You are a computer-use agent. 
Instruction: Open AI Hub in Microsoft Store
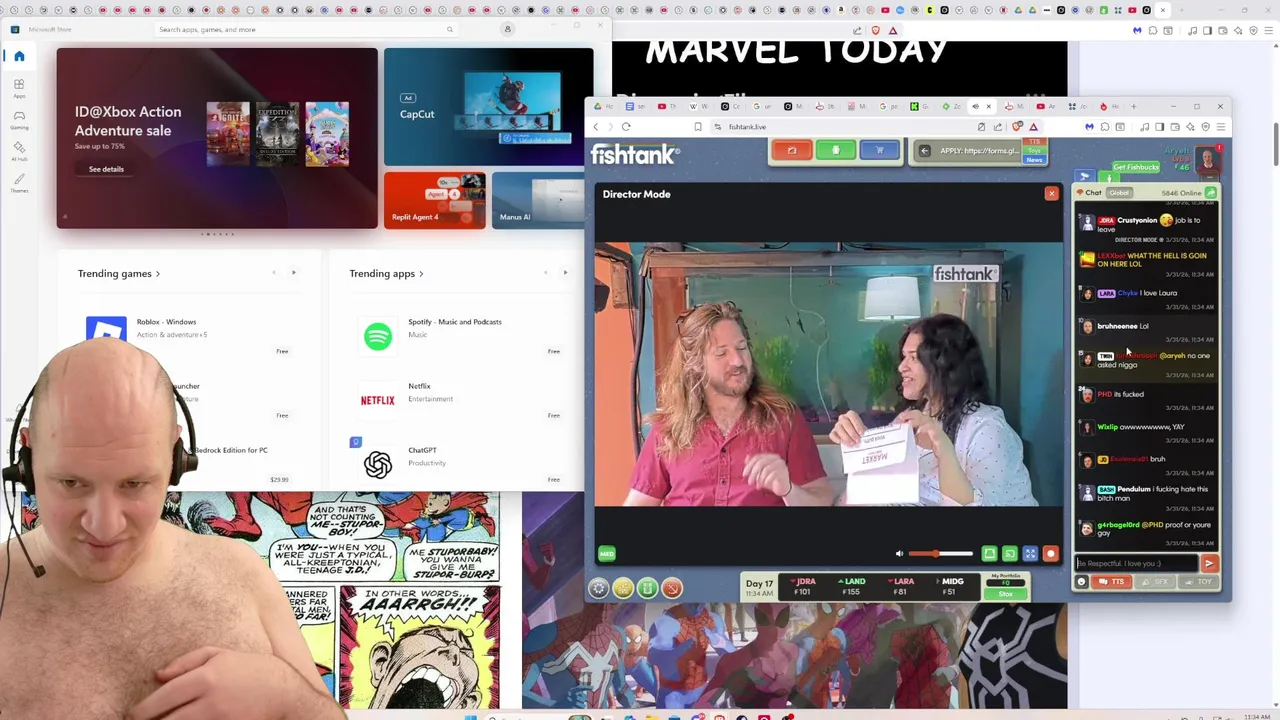click(18, 151)
